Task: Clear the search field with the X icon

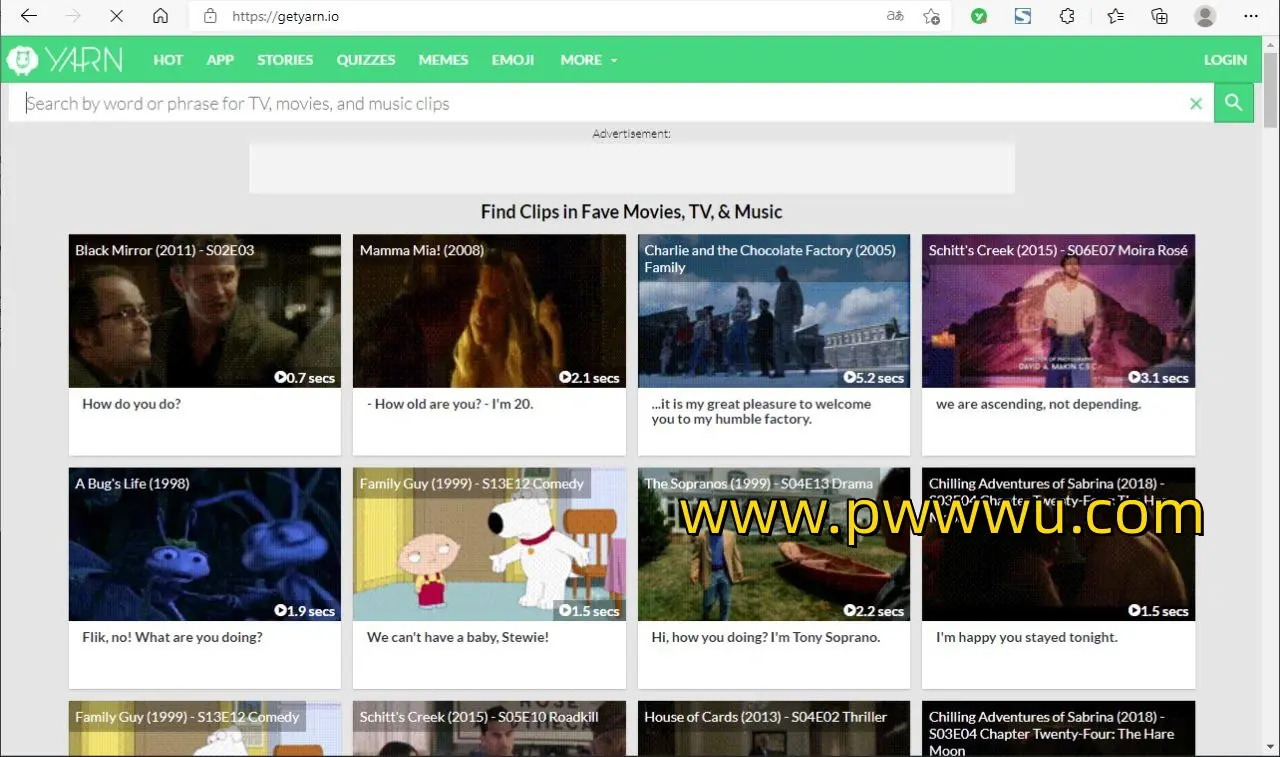Action: (x=1195, y=104)
